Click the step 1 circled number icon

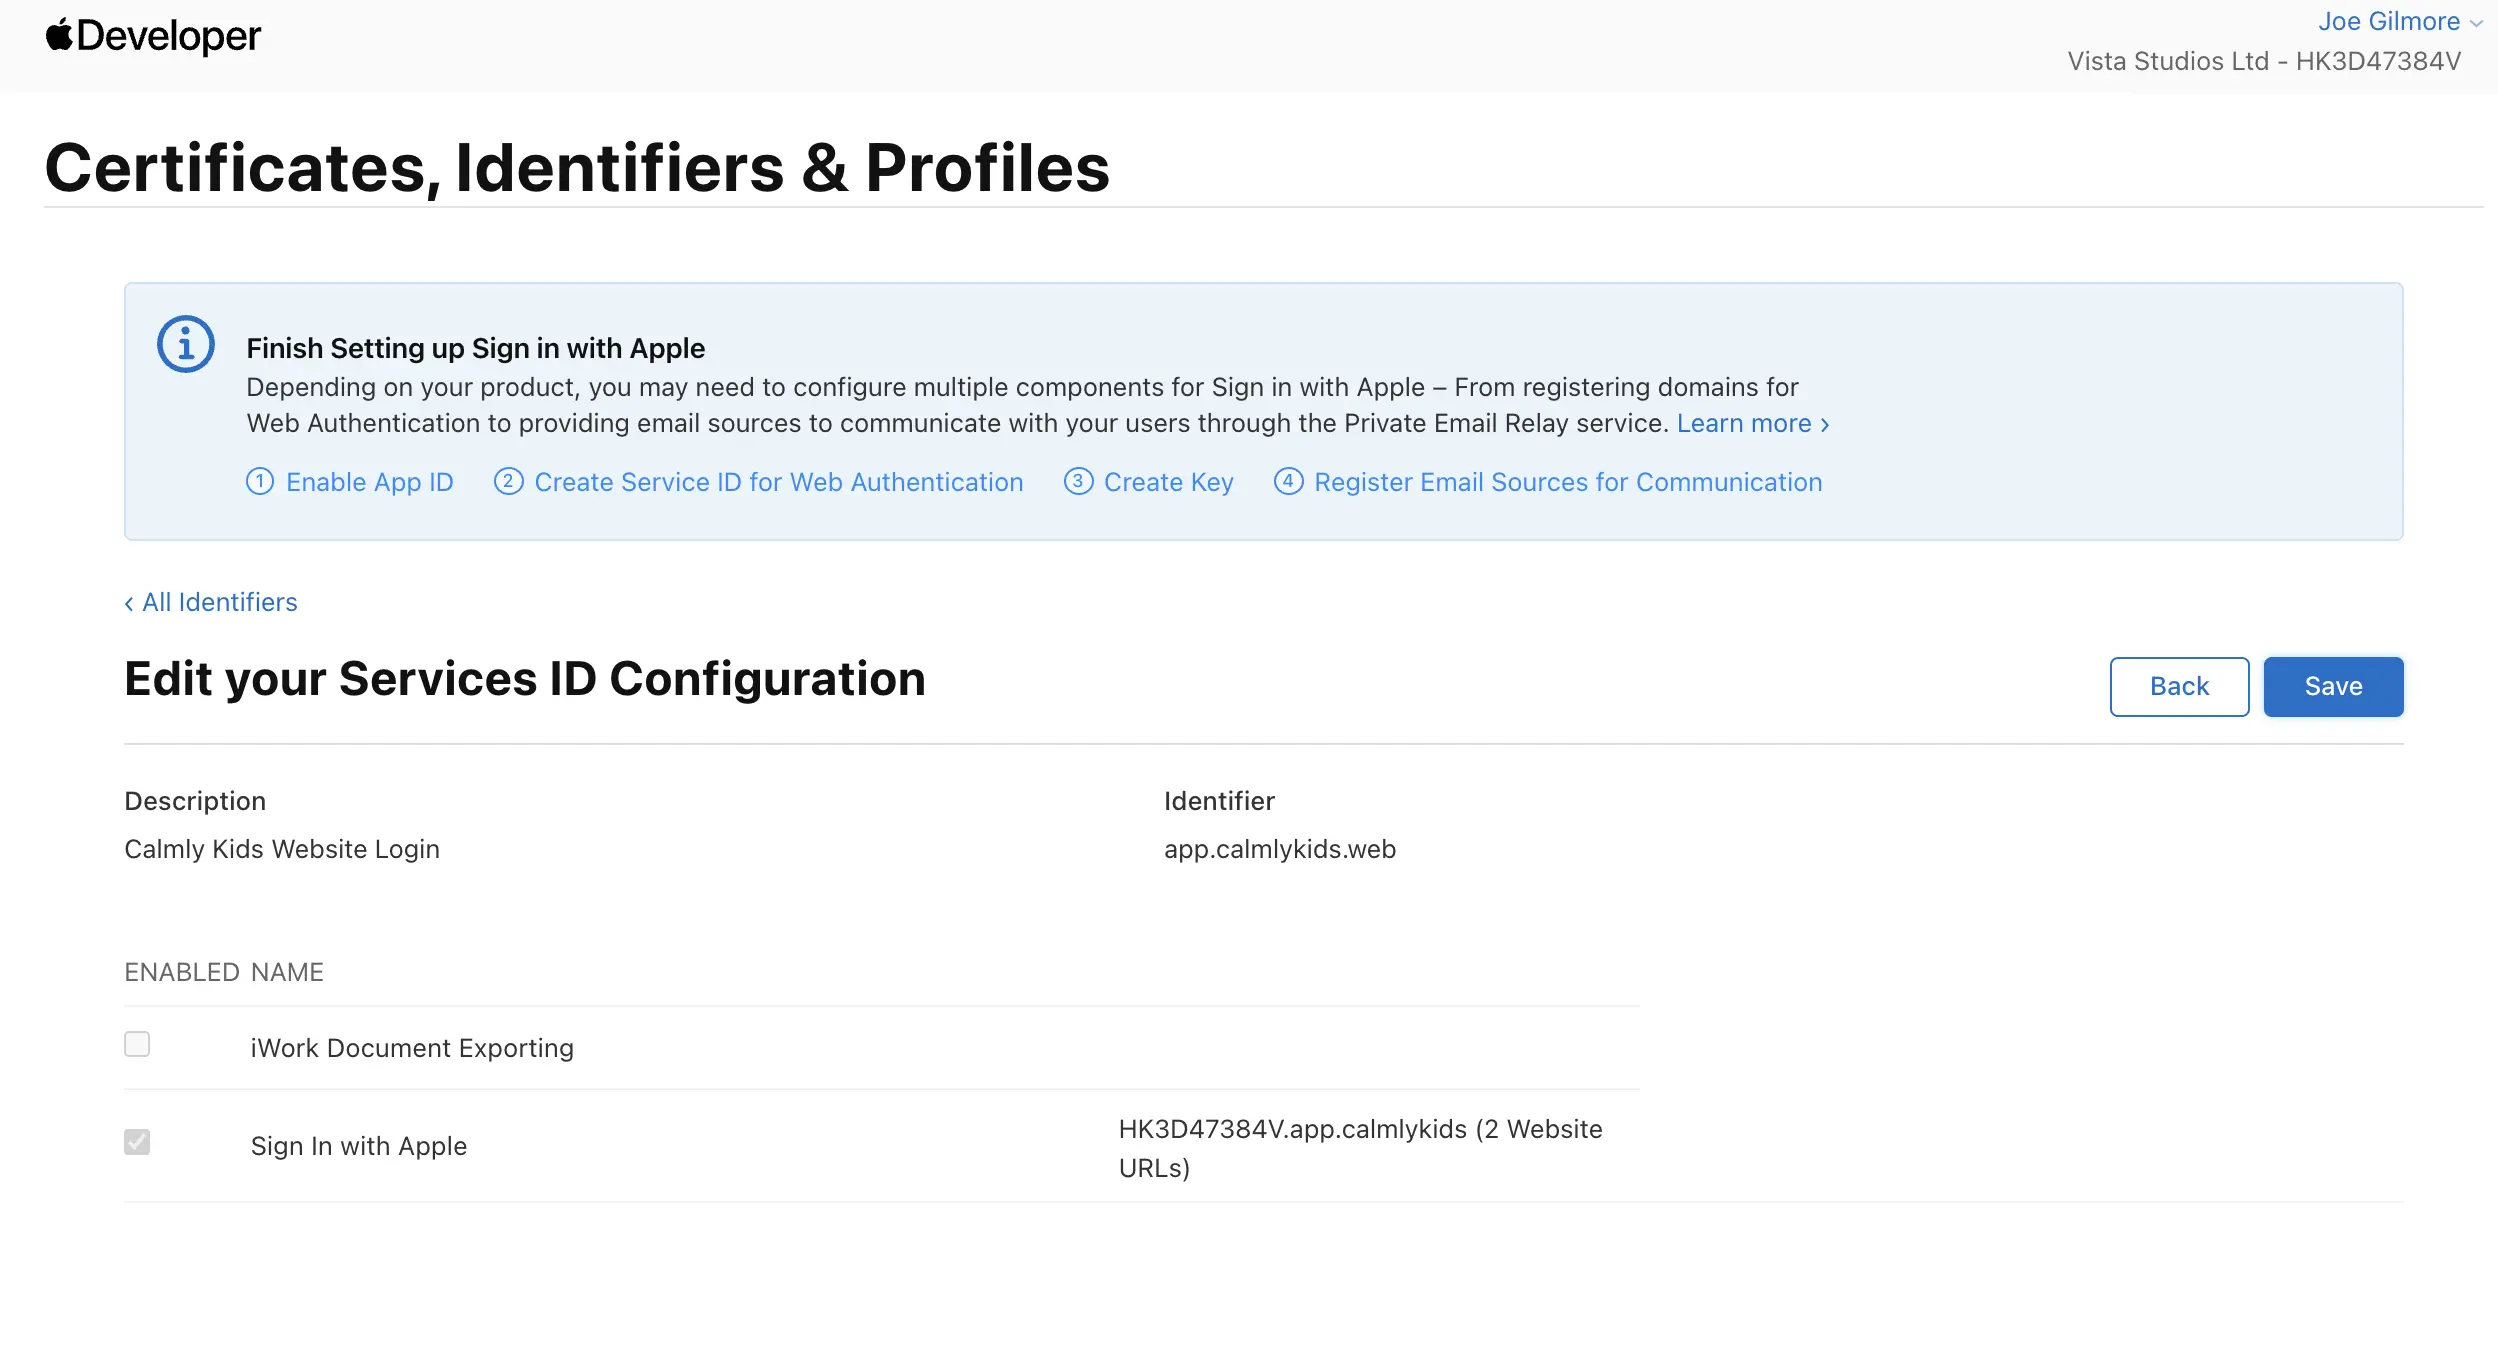click(260, 482)
